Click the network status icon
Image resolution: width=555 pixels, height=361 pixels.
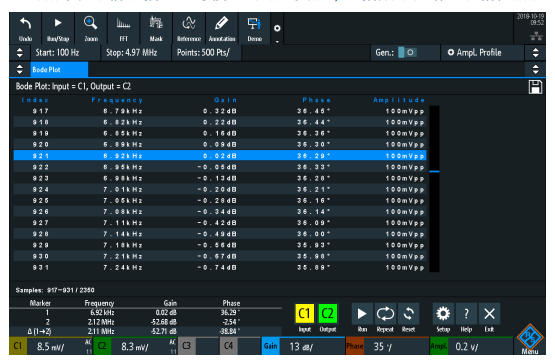(536, 36)
